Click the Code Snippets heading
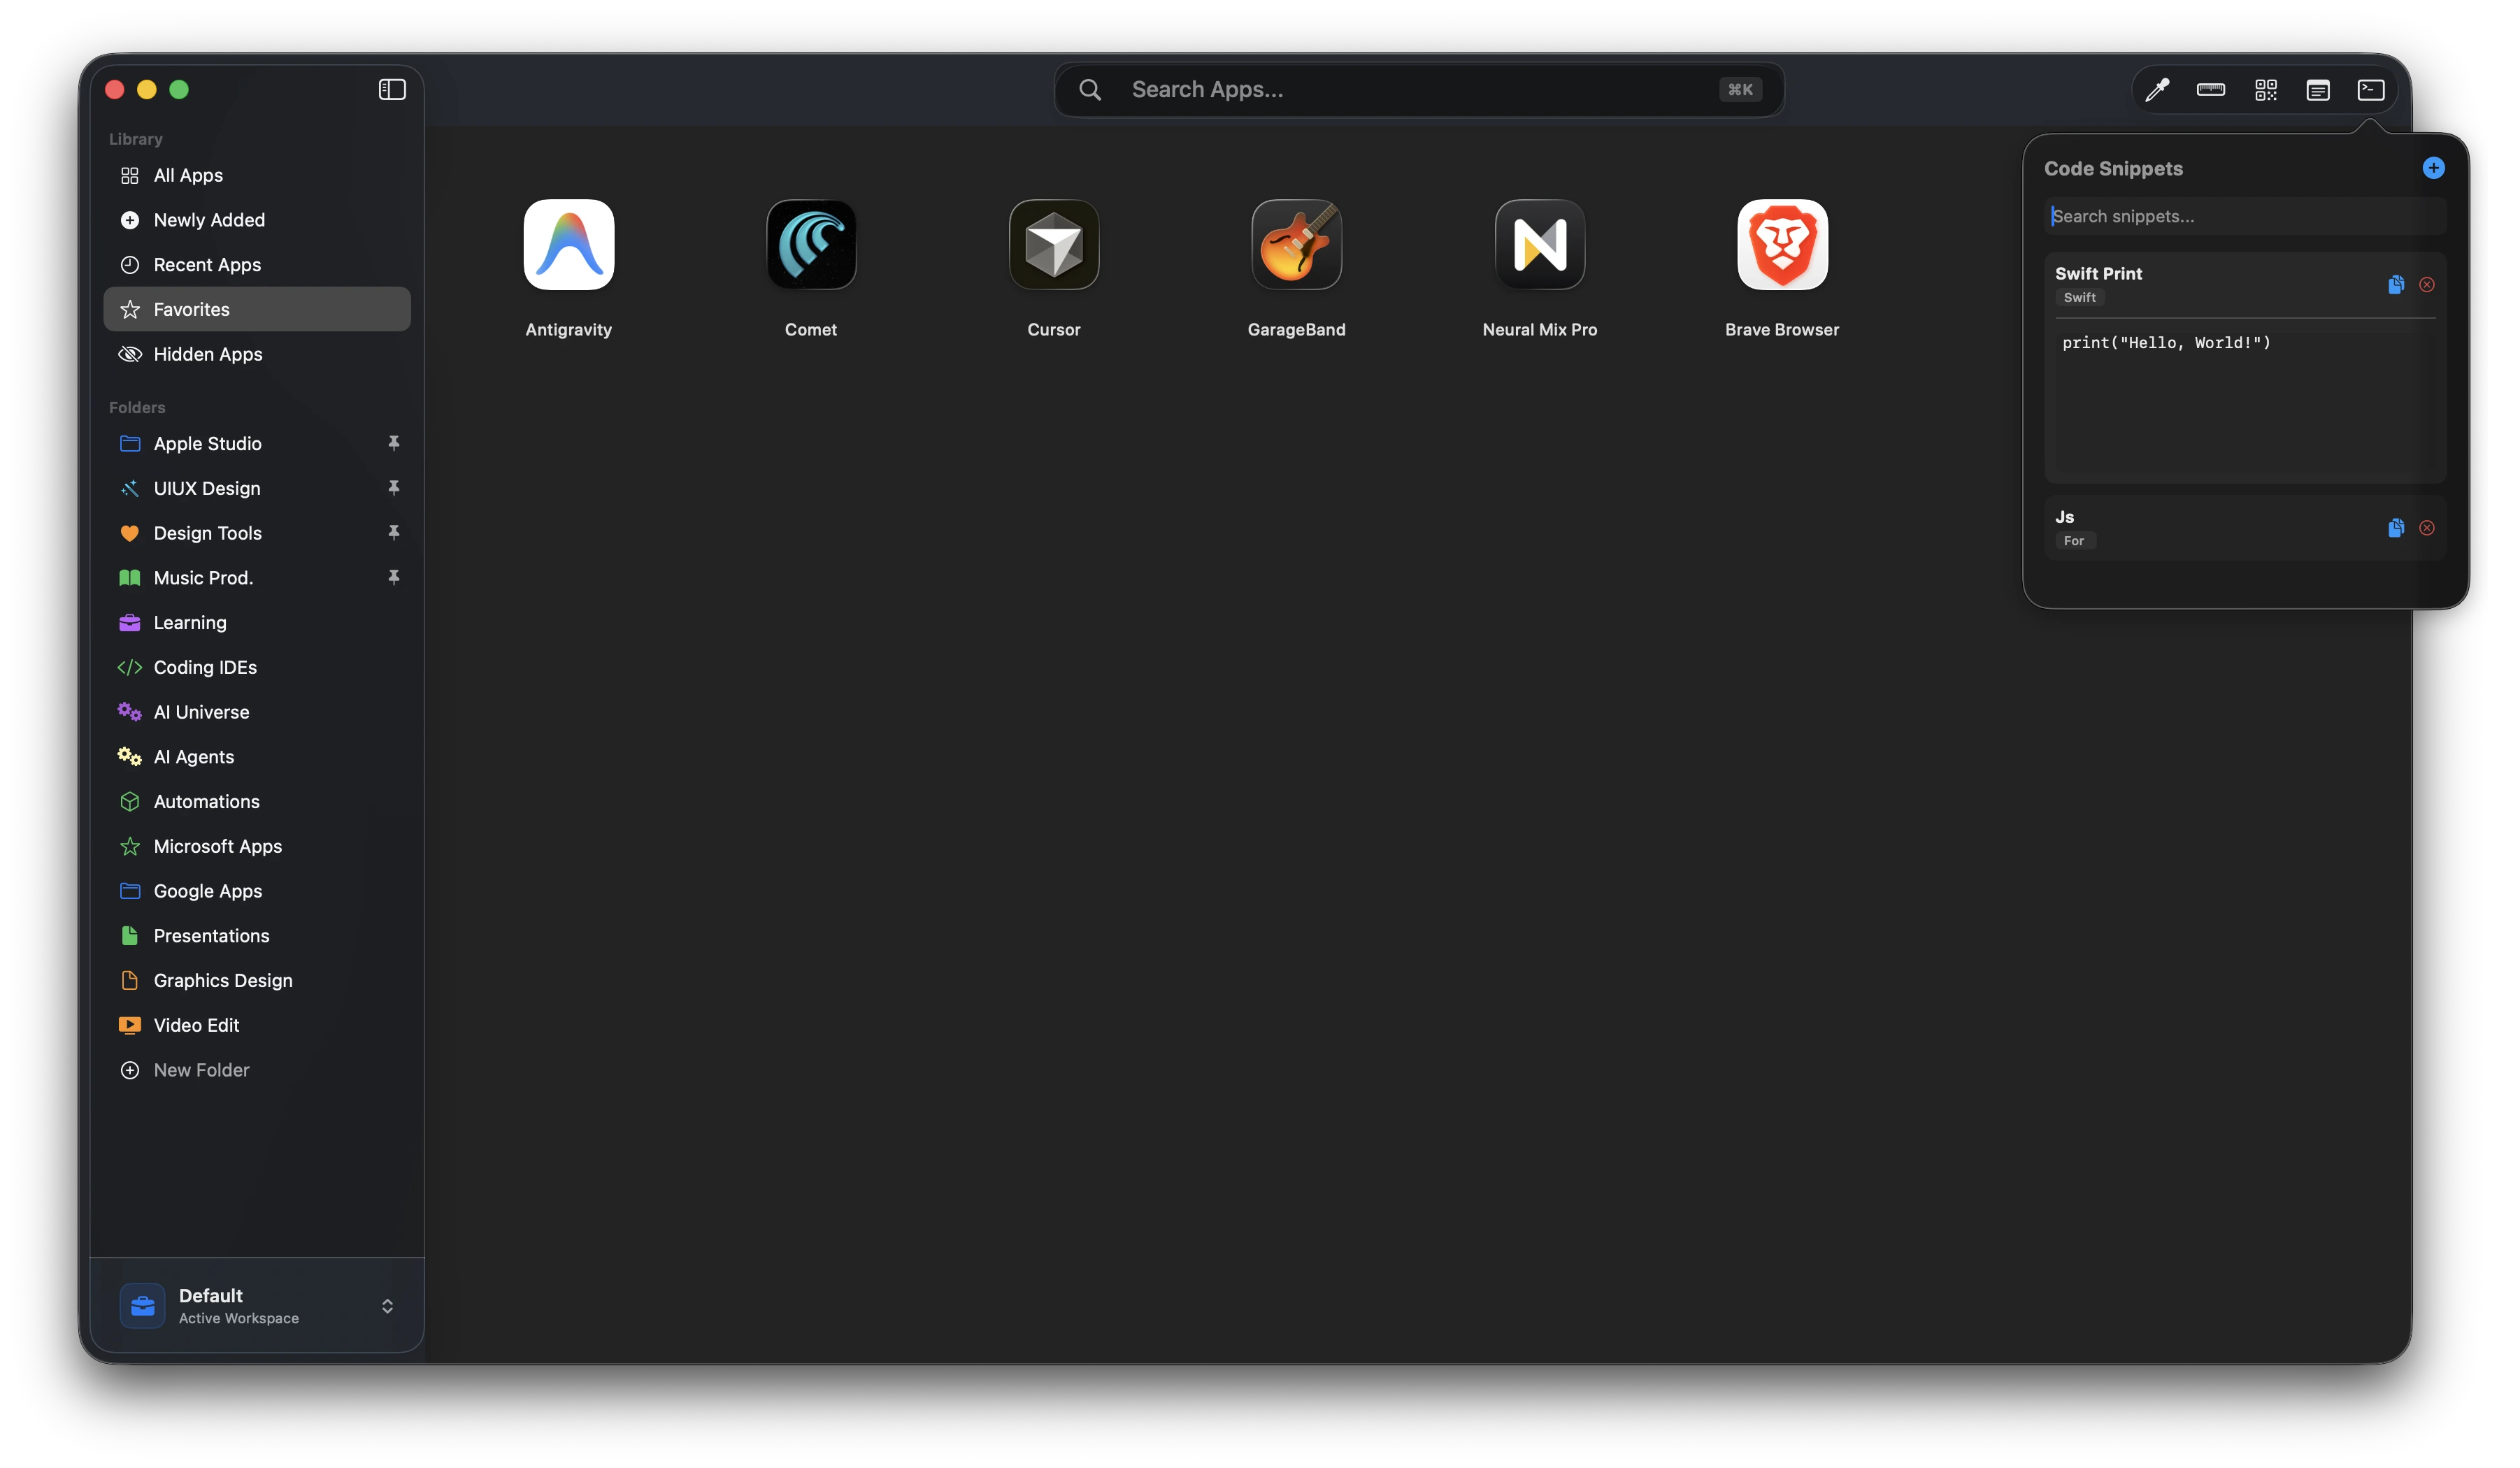 [2113, 168]
